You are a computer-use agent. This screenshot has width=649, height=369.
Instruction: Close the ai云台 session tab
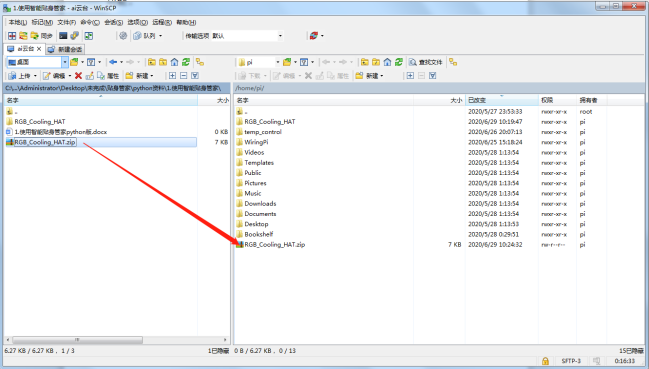[x=39, y=49]
